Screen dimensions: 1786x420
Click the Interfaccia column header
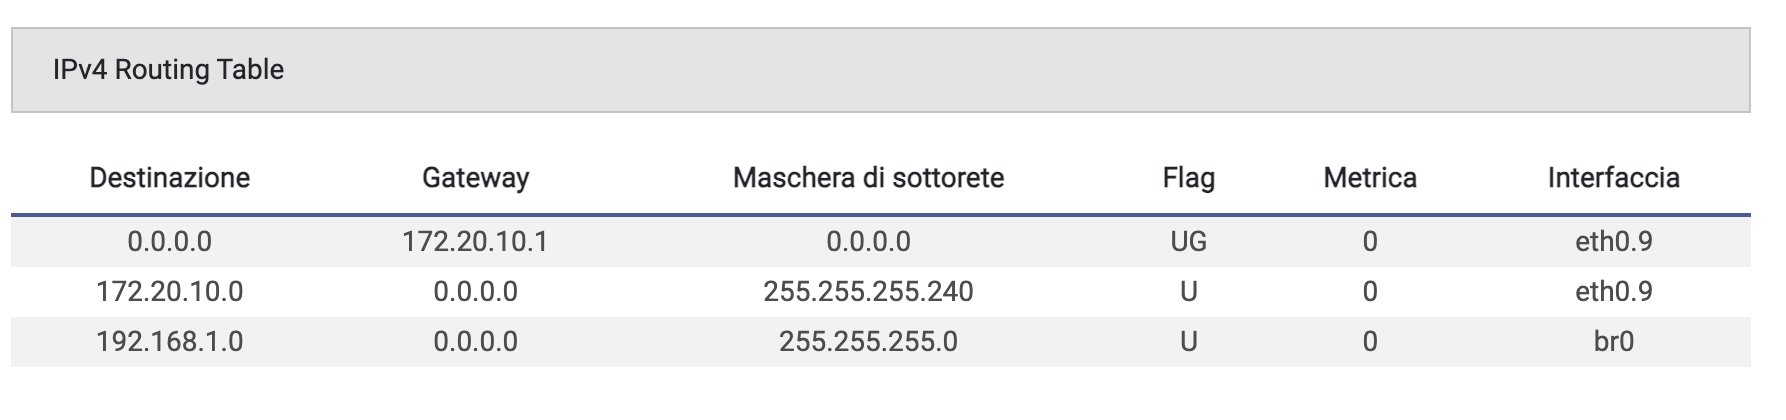tap(1613, 178)
